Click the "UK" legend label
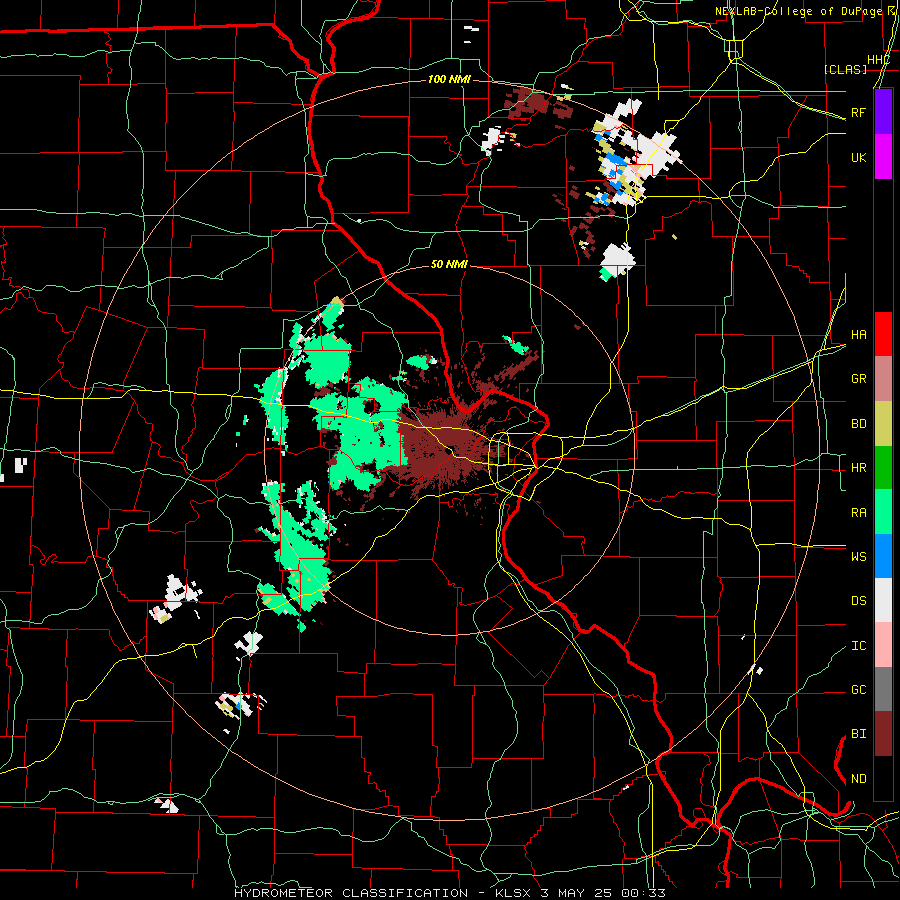The height and width of the screenshot is (900, 900). [858, 157]
